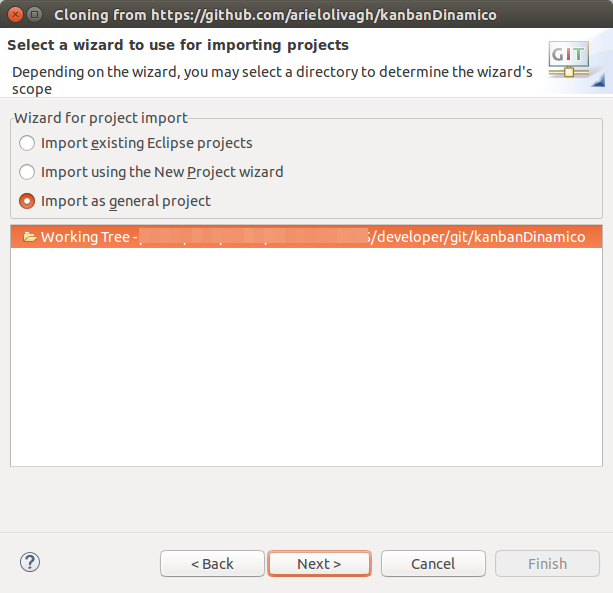Image resolution: width=613 pixels, height=593 pixels.
Task: Click the GIT wizard banner icon
Action: (x=569, y=59)
